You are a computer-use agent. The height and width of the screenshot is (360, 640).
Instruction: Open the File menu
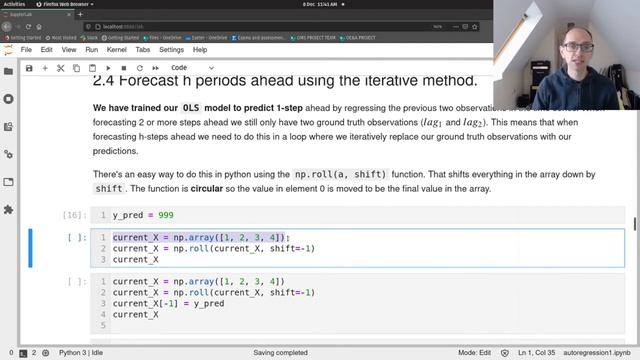[x=26, y=50]
